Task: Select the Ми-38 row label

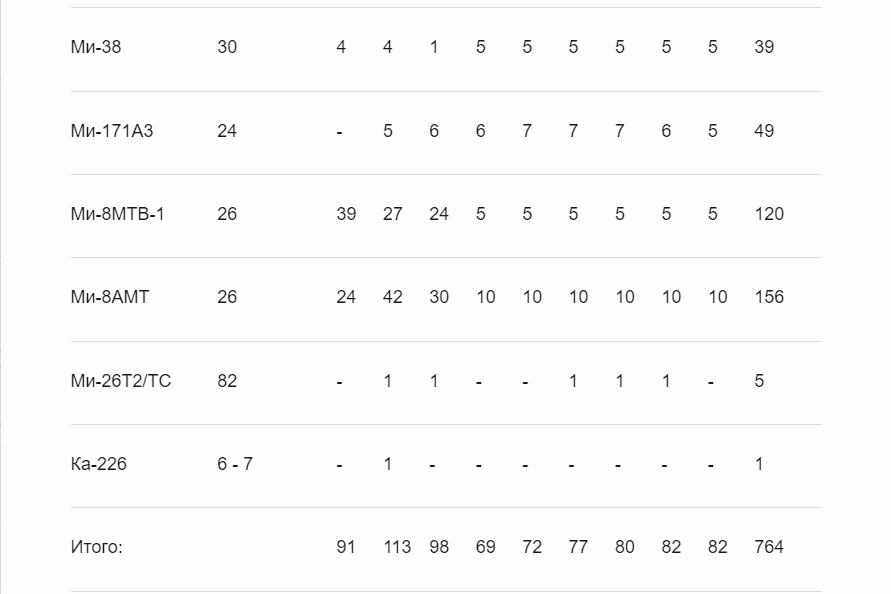Action: coord(96,47)
